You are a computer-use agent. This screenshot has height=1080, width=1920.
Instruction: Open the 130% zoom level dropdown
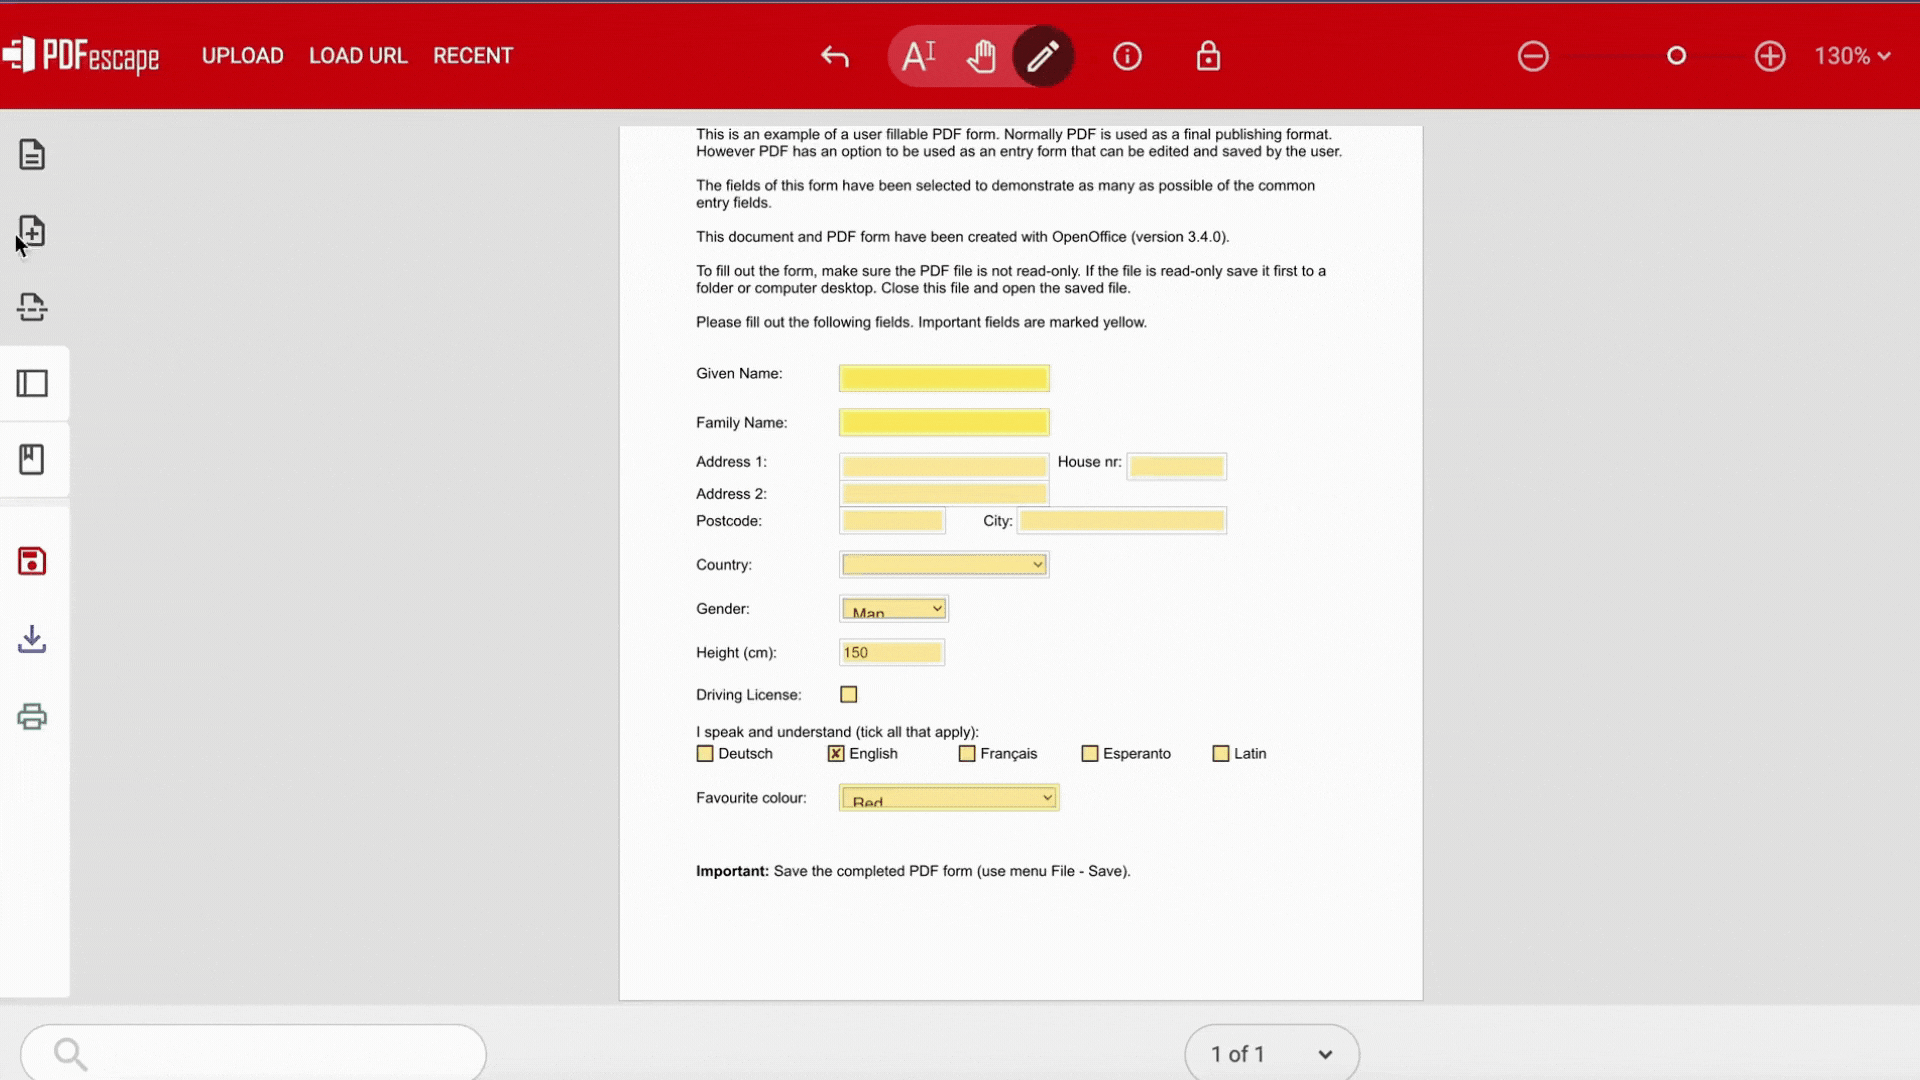pos(1852,56)
